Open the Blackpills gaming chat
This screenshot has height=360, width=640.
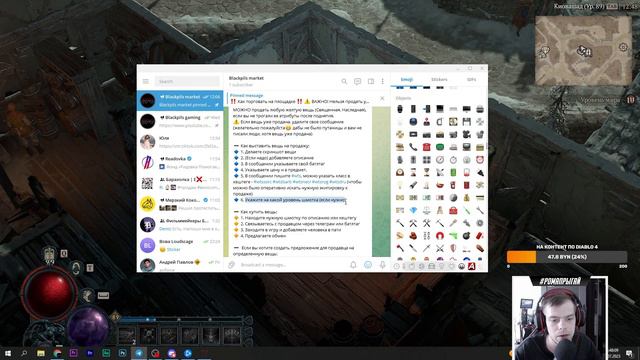180,121
